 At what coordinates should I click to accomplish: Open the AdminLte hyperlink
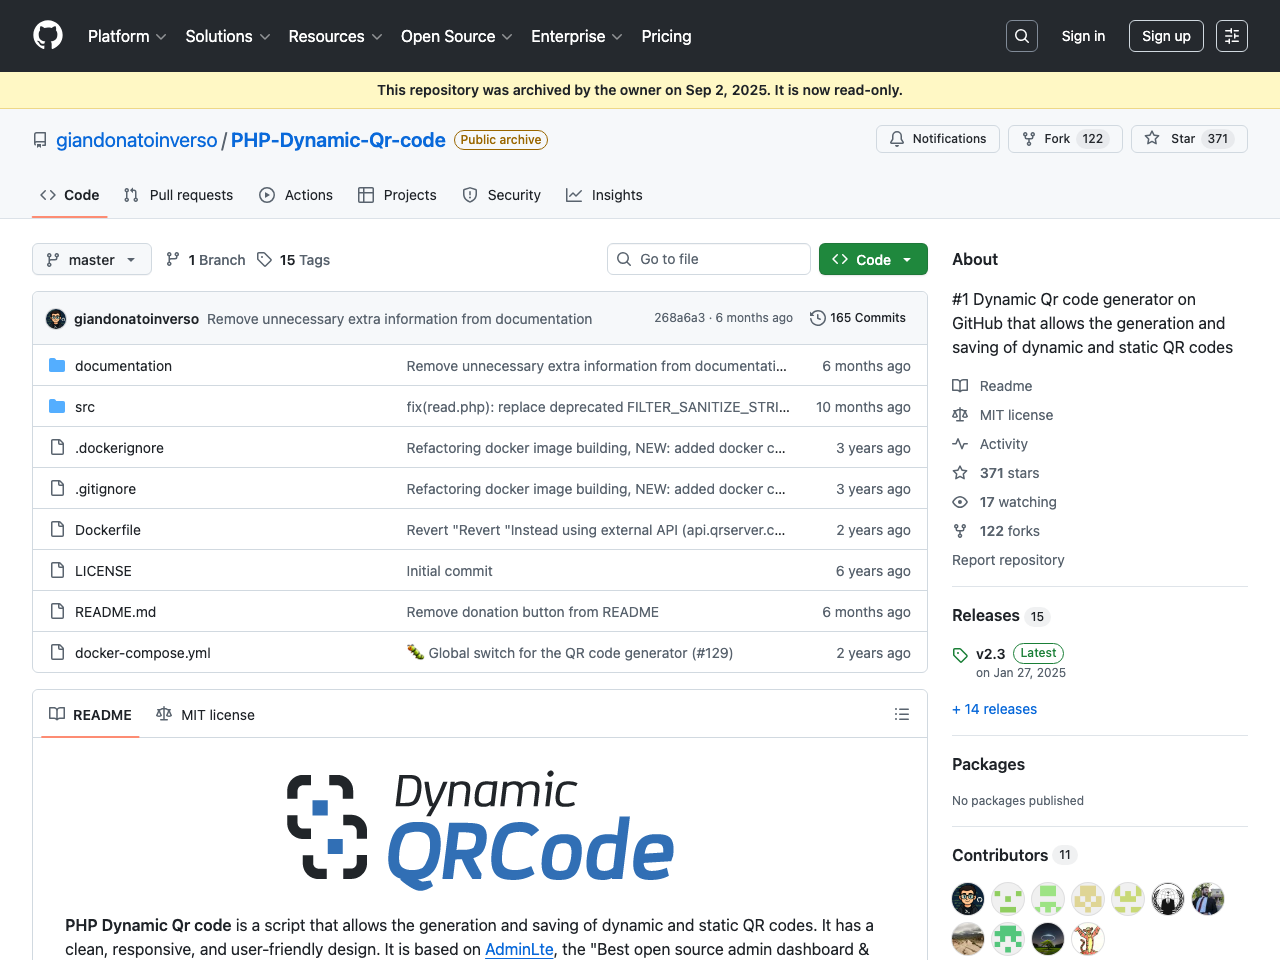519,950
